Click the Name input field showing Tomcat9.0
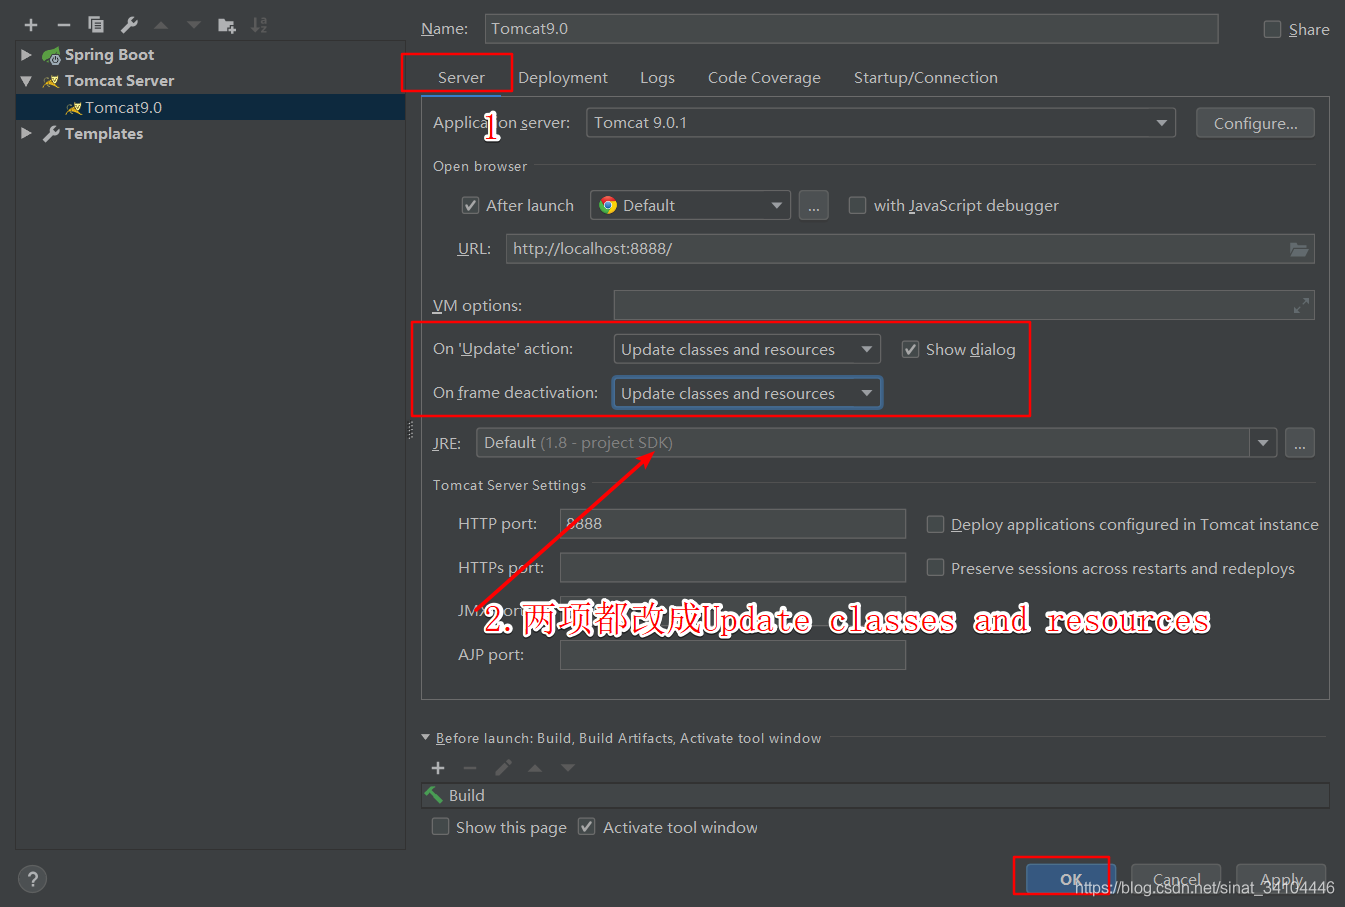This screenshot has height=907, width=1345. click(x=850, y=28)
